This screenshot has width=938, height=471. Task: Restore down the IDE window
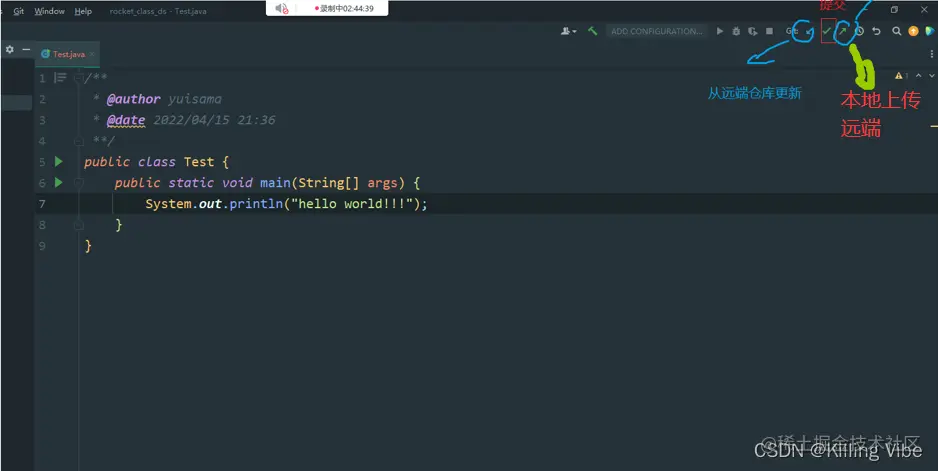click(x=894, y=10)
